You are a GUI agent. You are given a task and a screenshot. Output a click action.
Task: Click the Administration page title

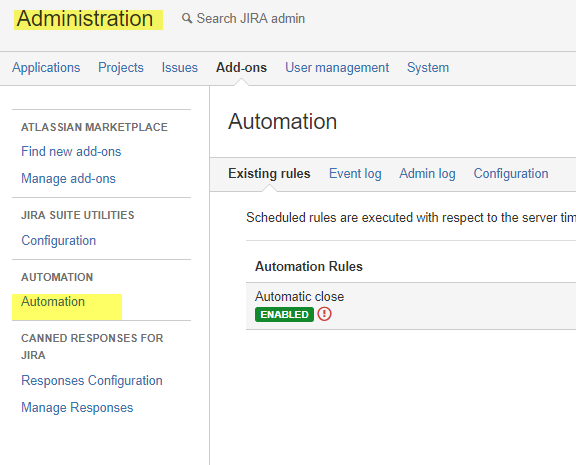[x=85, y=19]
